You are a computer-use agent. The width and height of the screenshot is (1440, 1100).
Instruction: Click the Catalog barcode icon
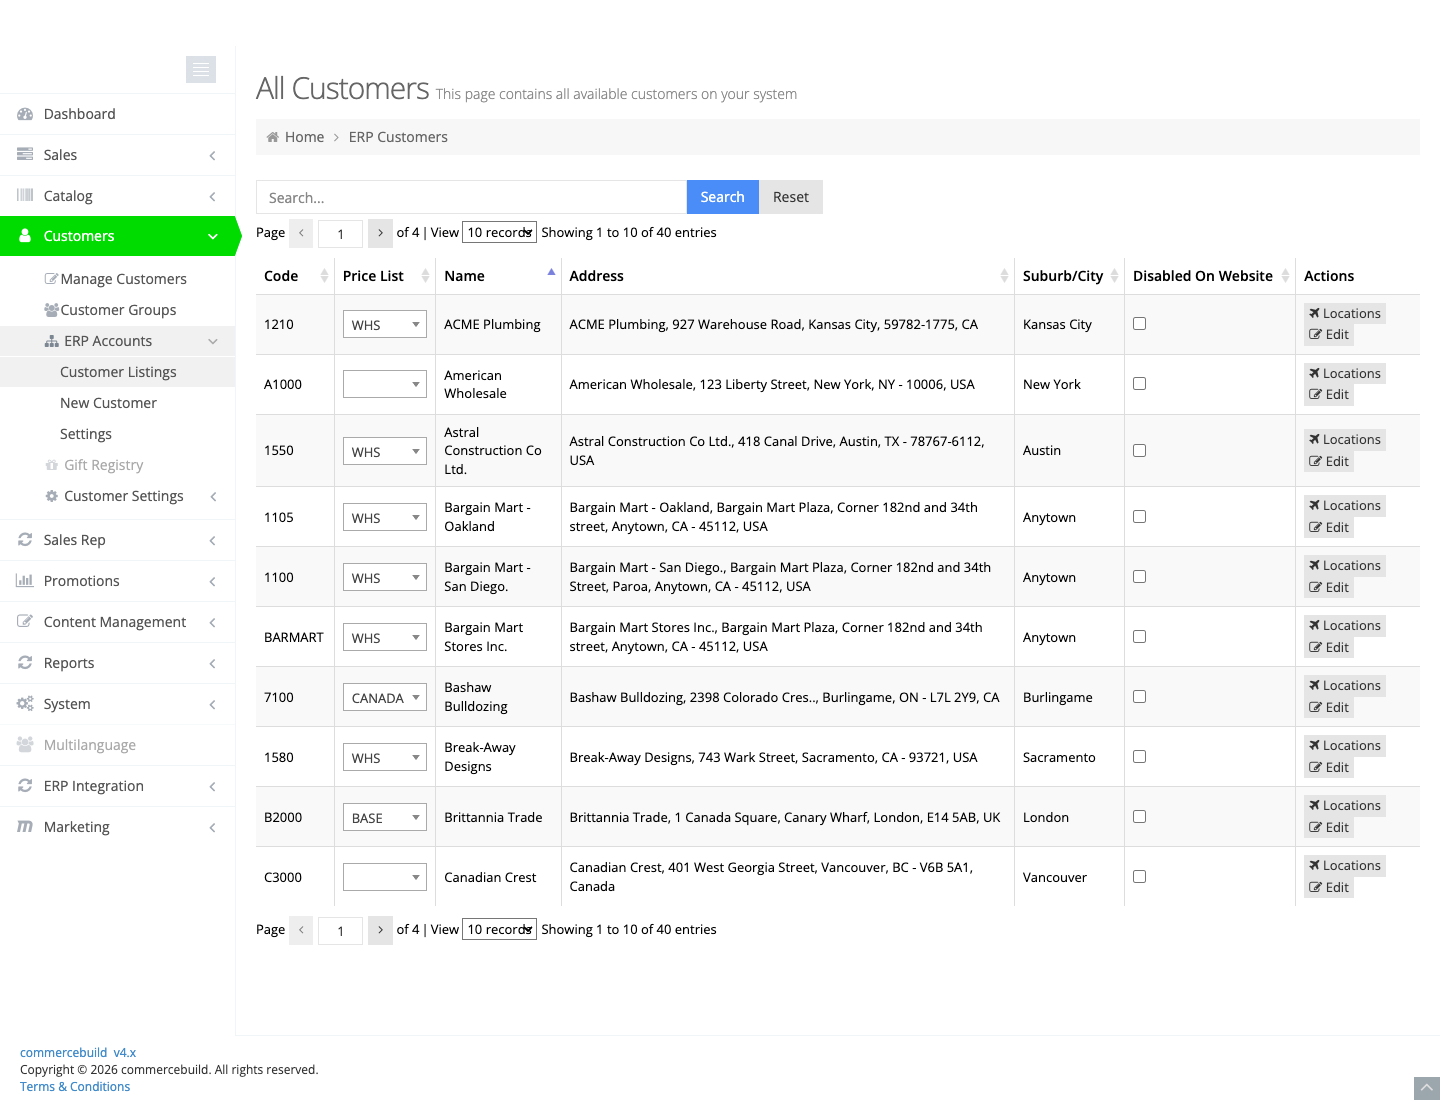25,196
